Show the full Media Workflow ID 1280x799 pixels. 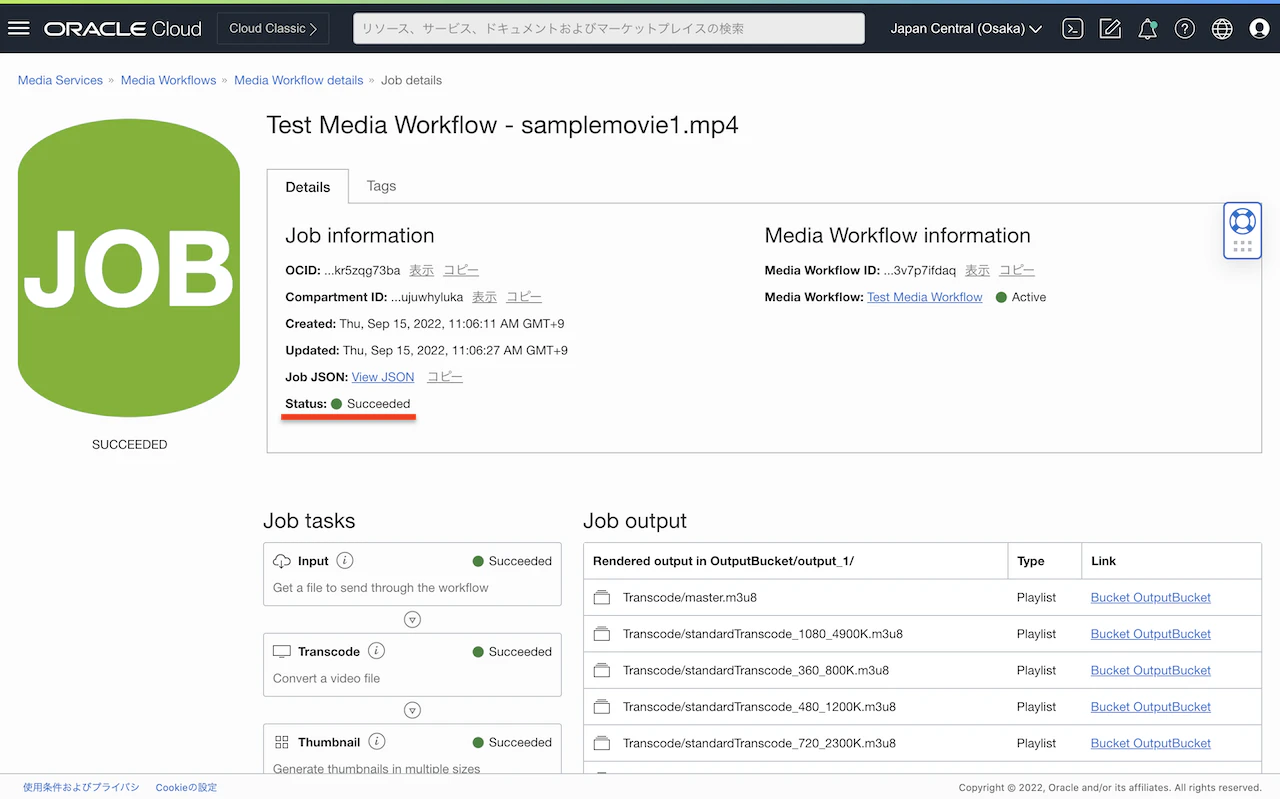pos(977,270)
